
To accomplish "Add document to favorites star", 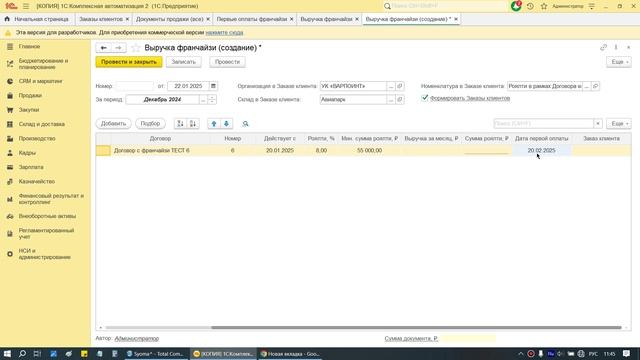I will click(136, 48).
